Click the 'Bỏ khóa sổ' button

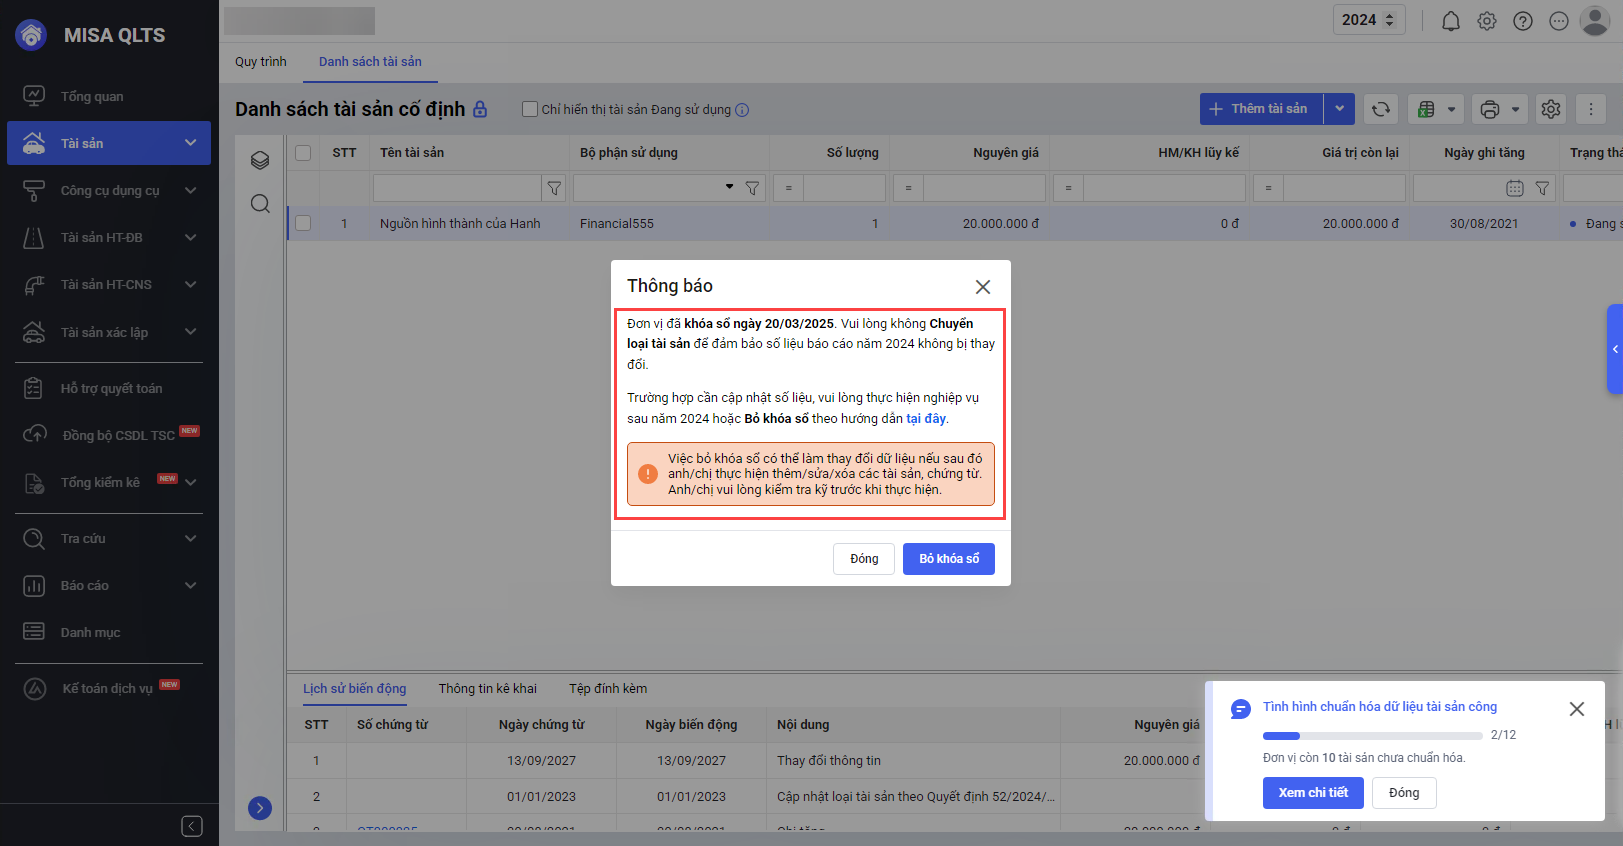coord(948,559)
